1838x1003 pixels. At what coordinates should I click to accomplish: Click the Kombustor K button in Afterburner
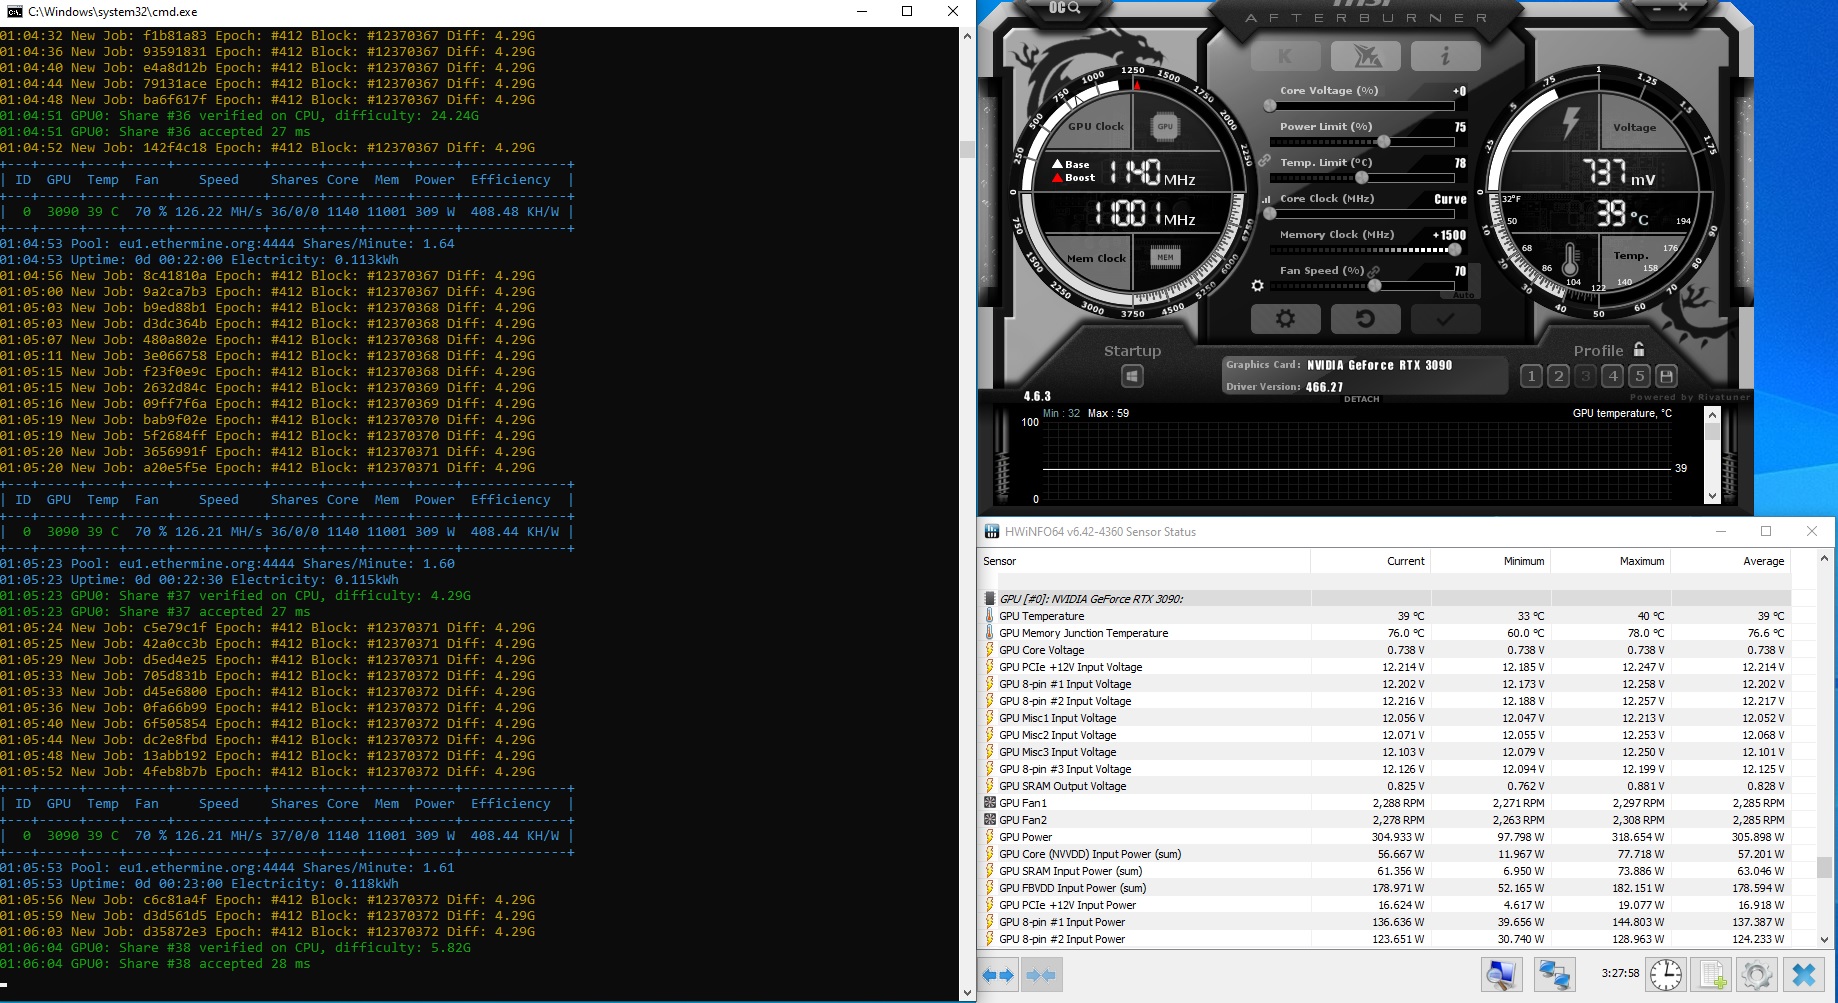point(1285,57)
